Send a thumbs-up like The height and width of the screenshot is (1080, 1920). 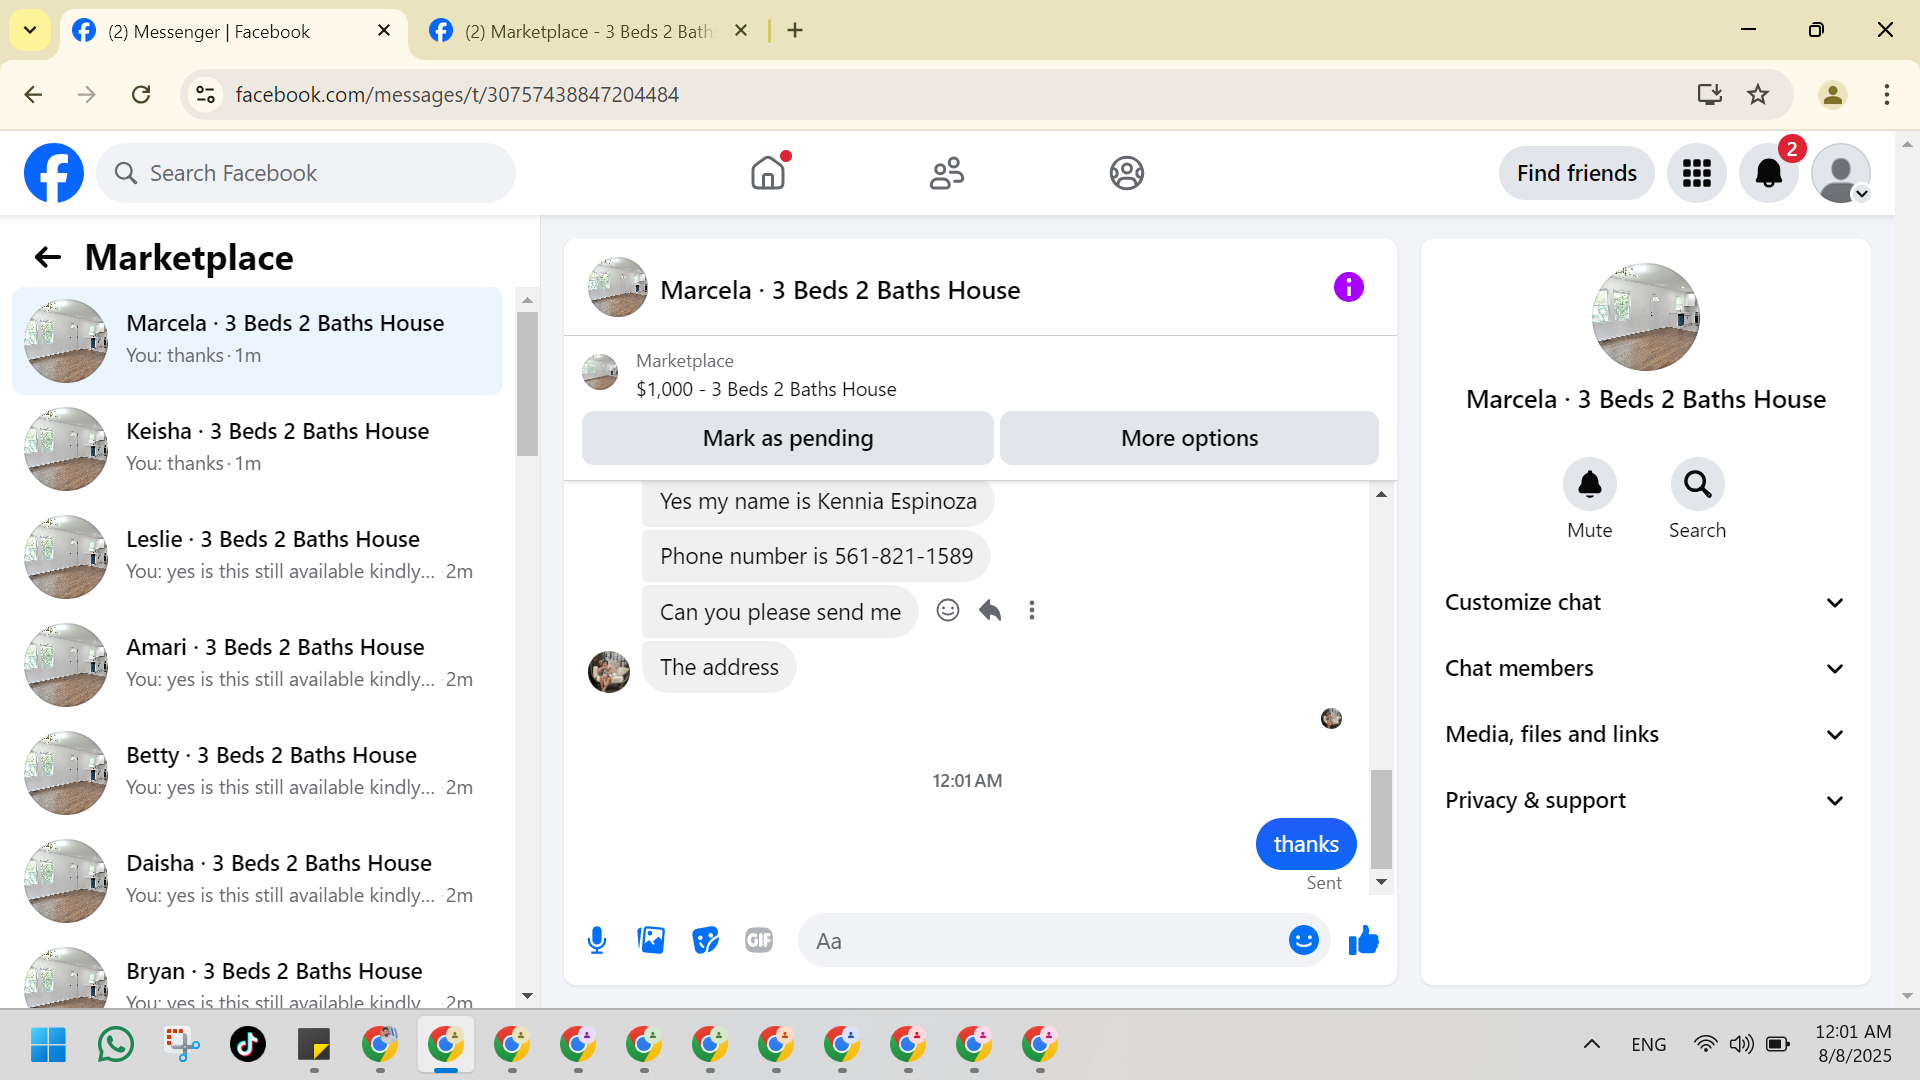pos(1363,940)
